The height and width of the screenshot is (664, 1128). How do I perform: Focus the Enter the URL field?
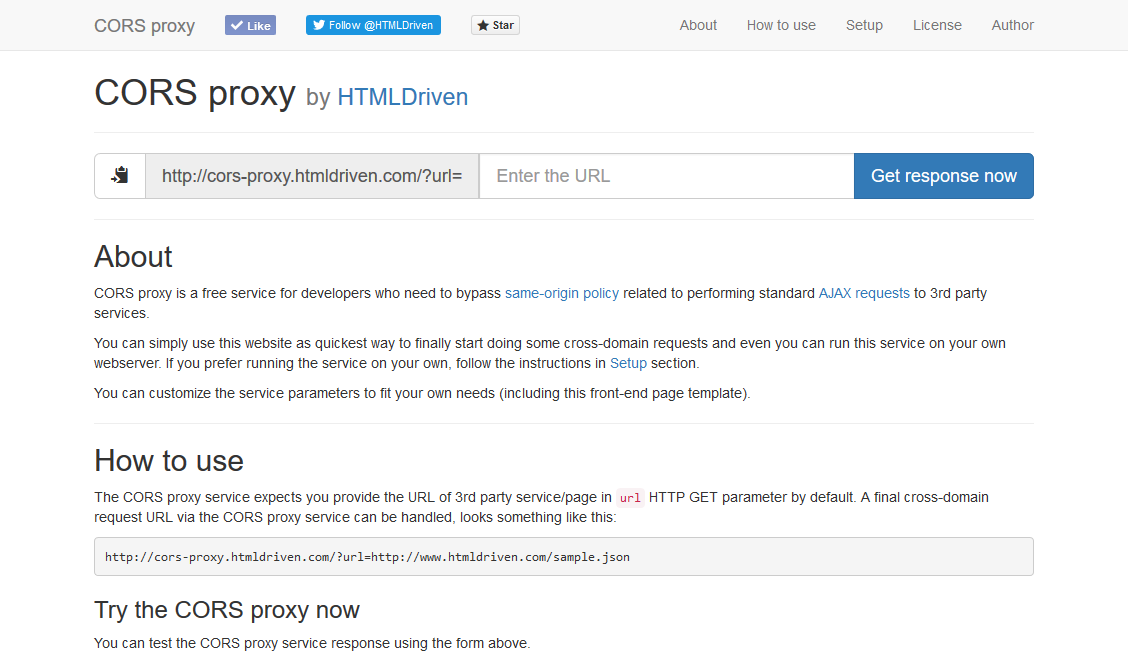click(x=667, y=176)
